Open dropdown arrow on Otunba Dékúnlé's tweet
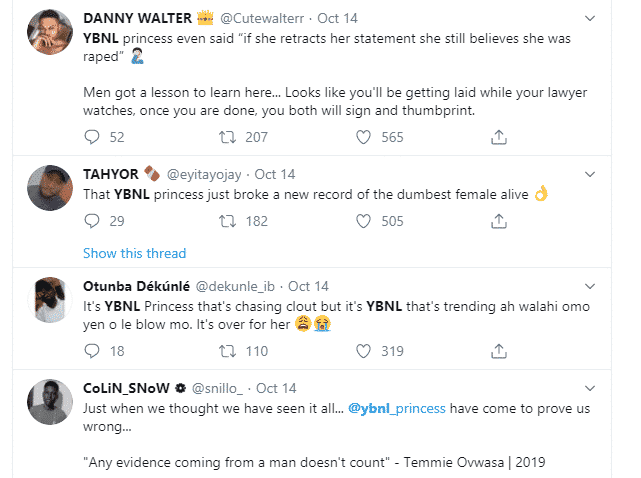The image size is (641, 478). [x=590, y=285]
